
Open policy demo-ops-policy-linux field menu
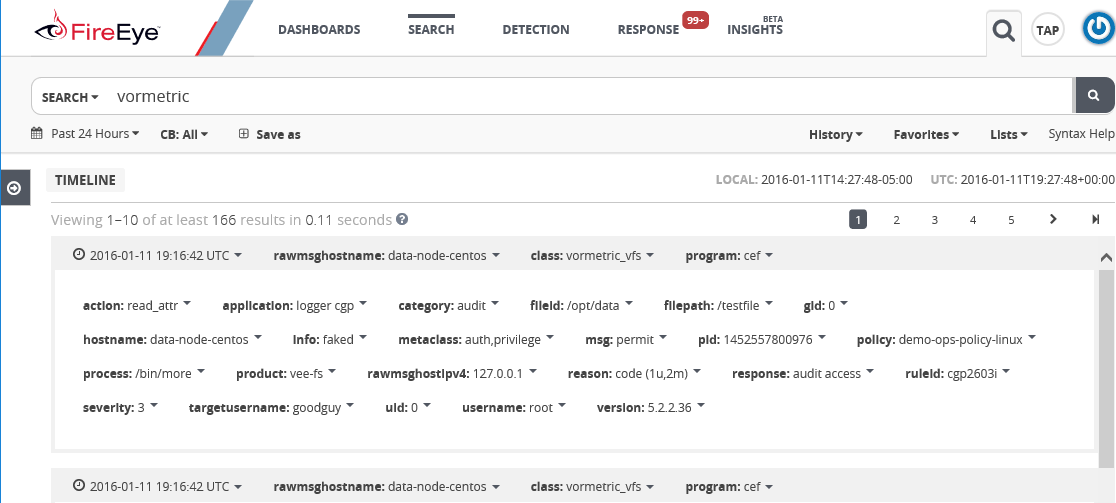947,339
